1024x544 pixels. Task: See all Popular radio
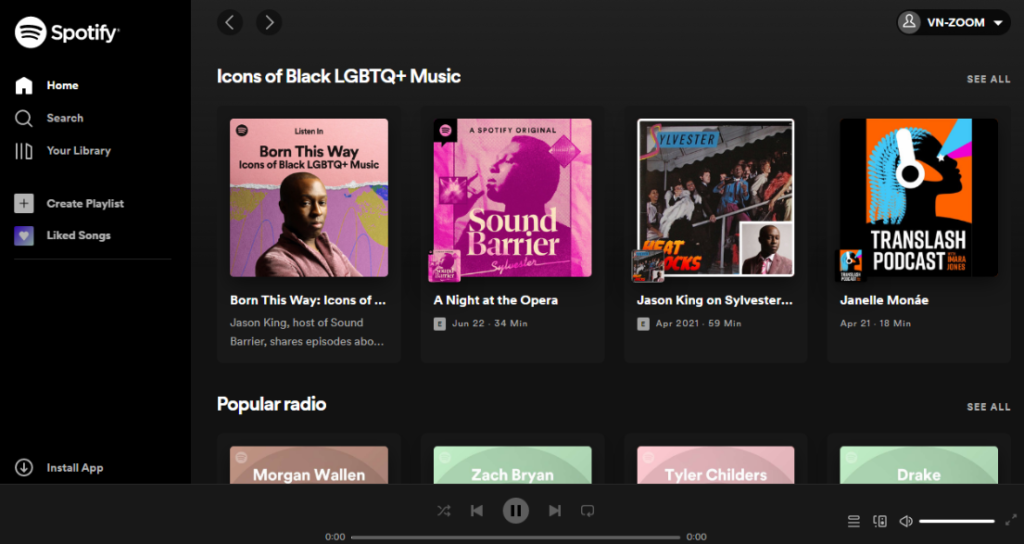988,407
